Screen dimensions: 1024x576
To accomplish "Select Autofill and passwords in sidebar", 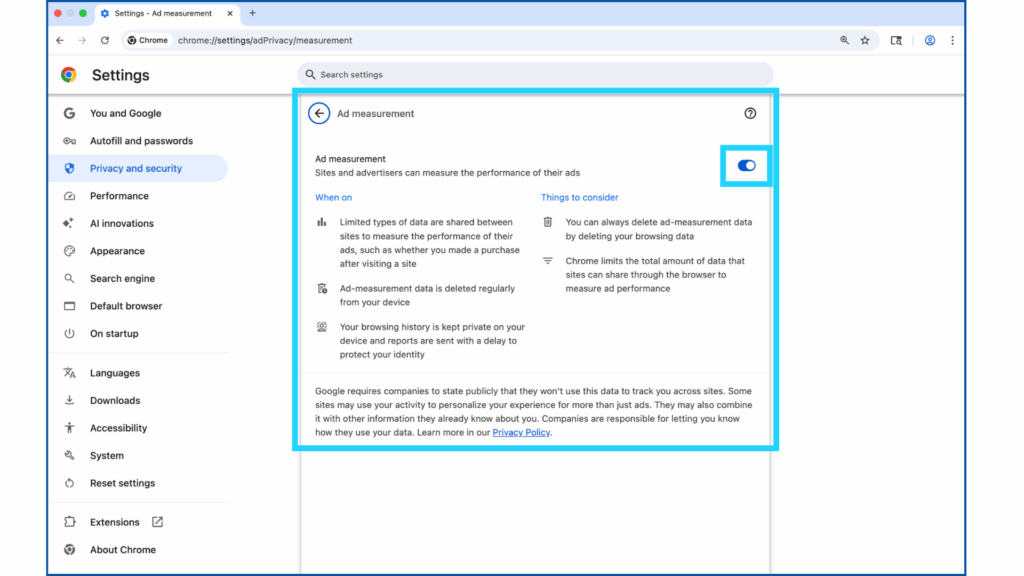I will (x=141, y=141).
